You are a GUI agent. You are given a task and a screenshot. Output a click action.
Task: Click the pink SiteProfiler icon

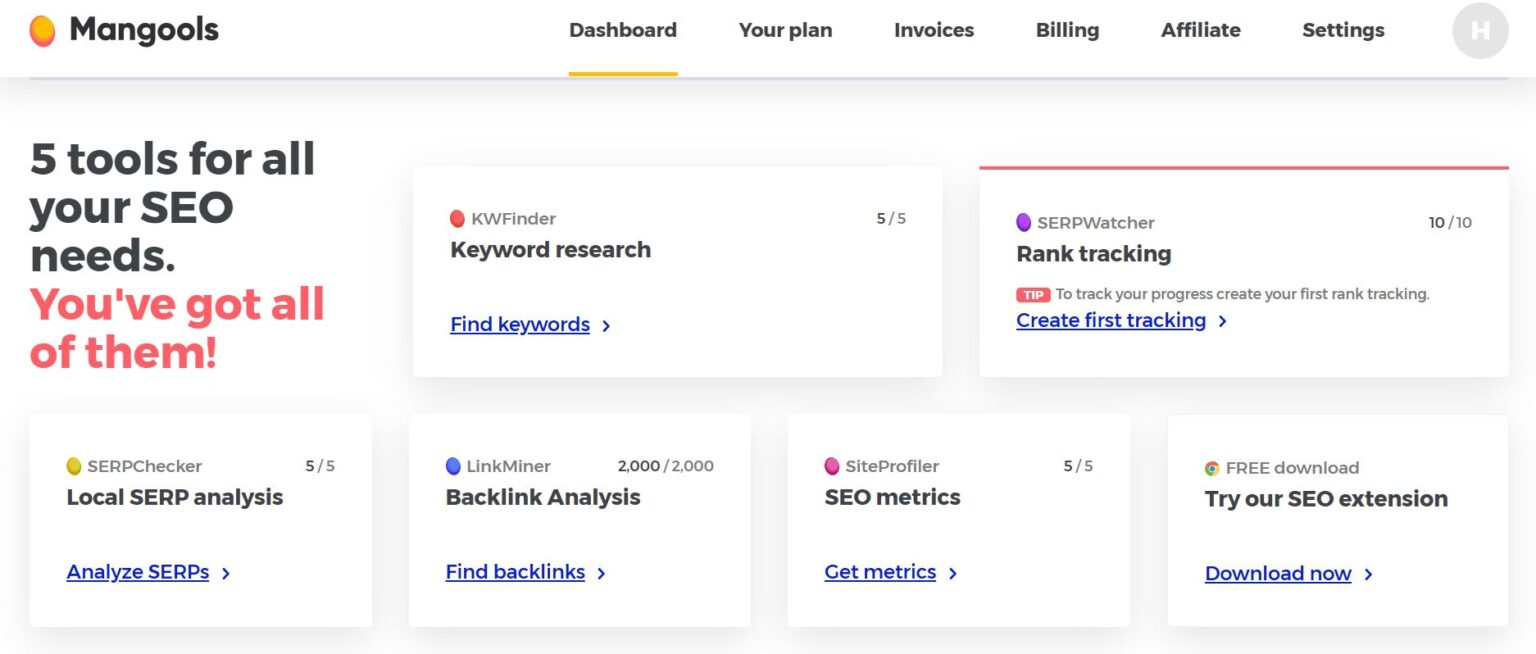pyautogui.click(x=832, y=466)
